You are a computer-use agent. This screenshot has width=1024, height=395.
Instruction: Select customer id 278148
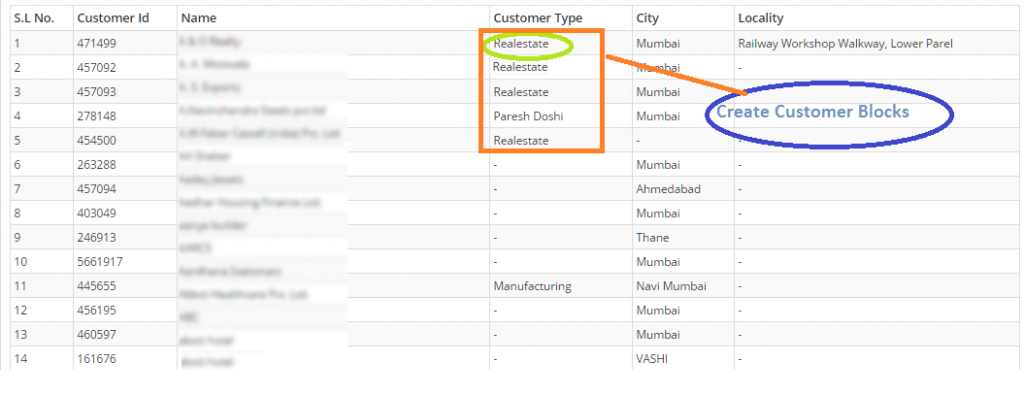(97, 116)
